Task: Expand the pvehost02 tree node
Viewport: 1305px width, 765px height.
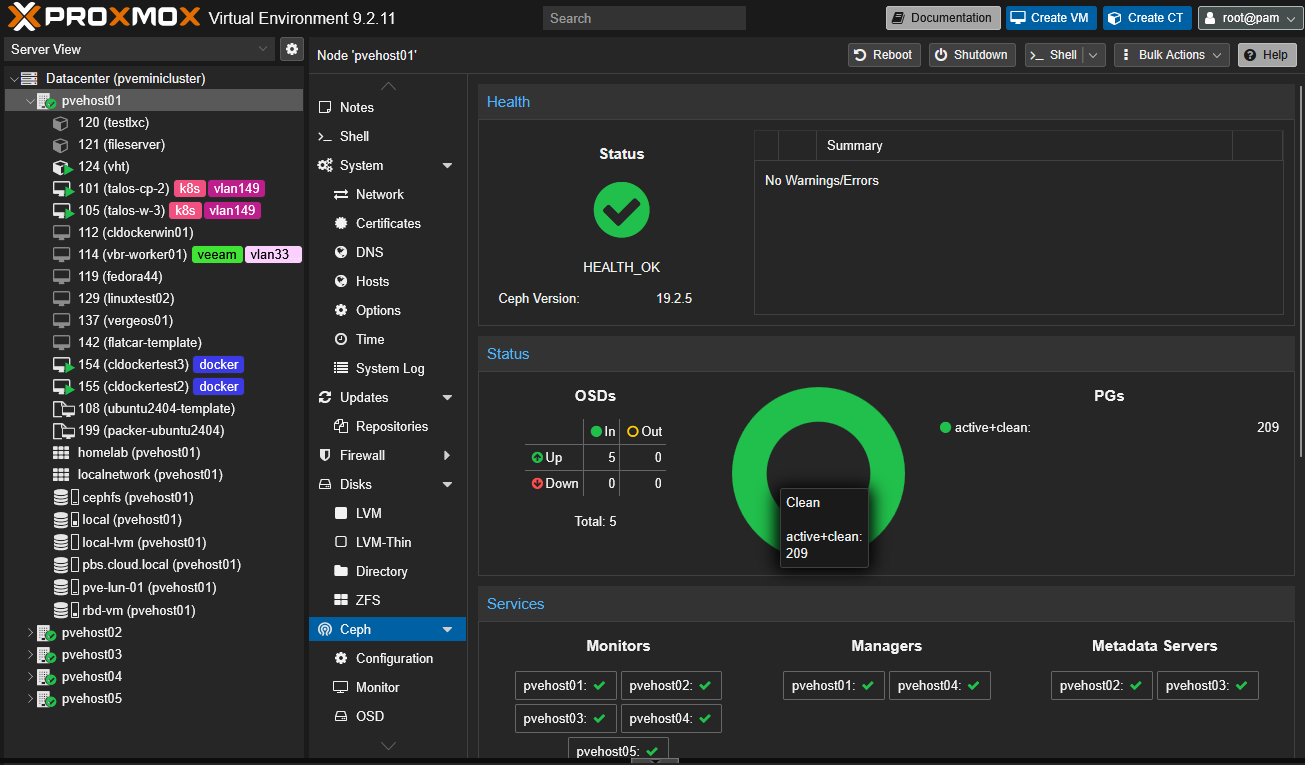Action: pos(29,633)
